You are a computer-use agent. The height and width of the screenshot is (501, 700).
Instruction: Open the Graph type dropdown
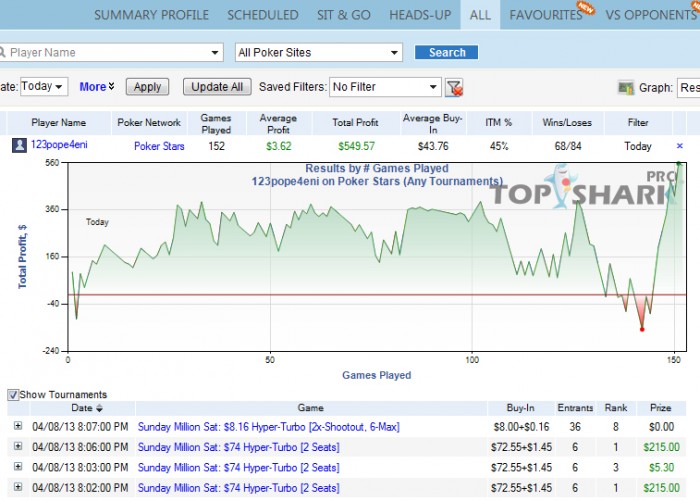tap(688, 88)
